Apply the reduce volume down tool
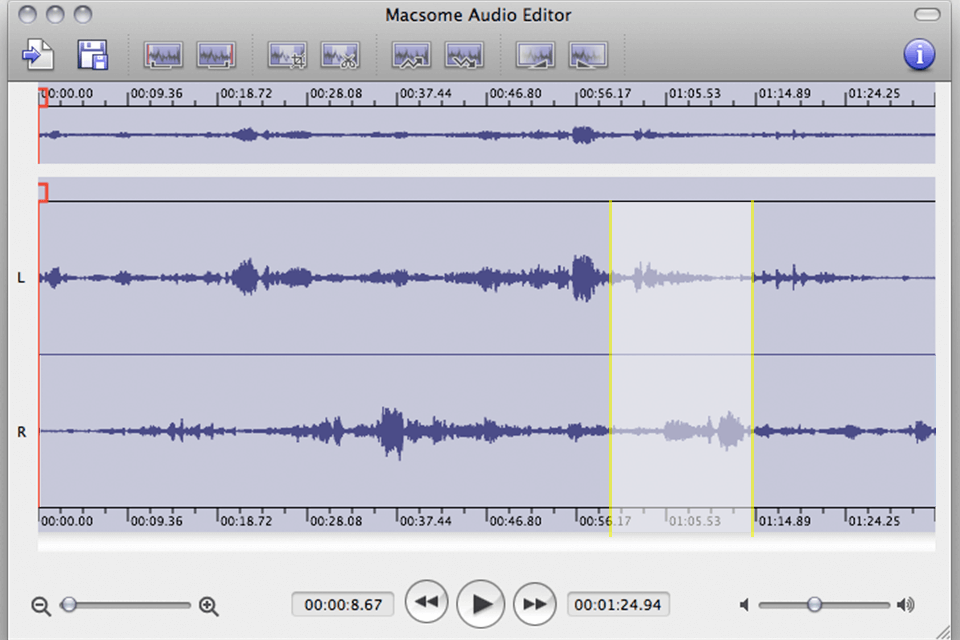The height and width of the screenshot is (640, 960). [x=464, y=55]
